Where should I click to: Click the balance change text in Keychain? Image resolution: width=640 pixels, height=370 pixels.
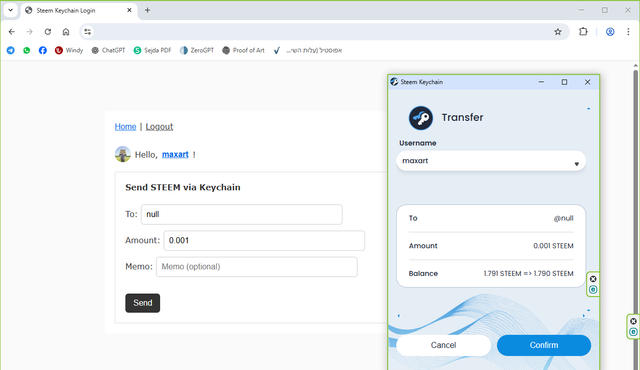528,274
